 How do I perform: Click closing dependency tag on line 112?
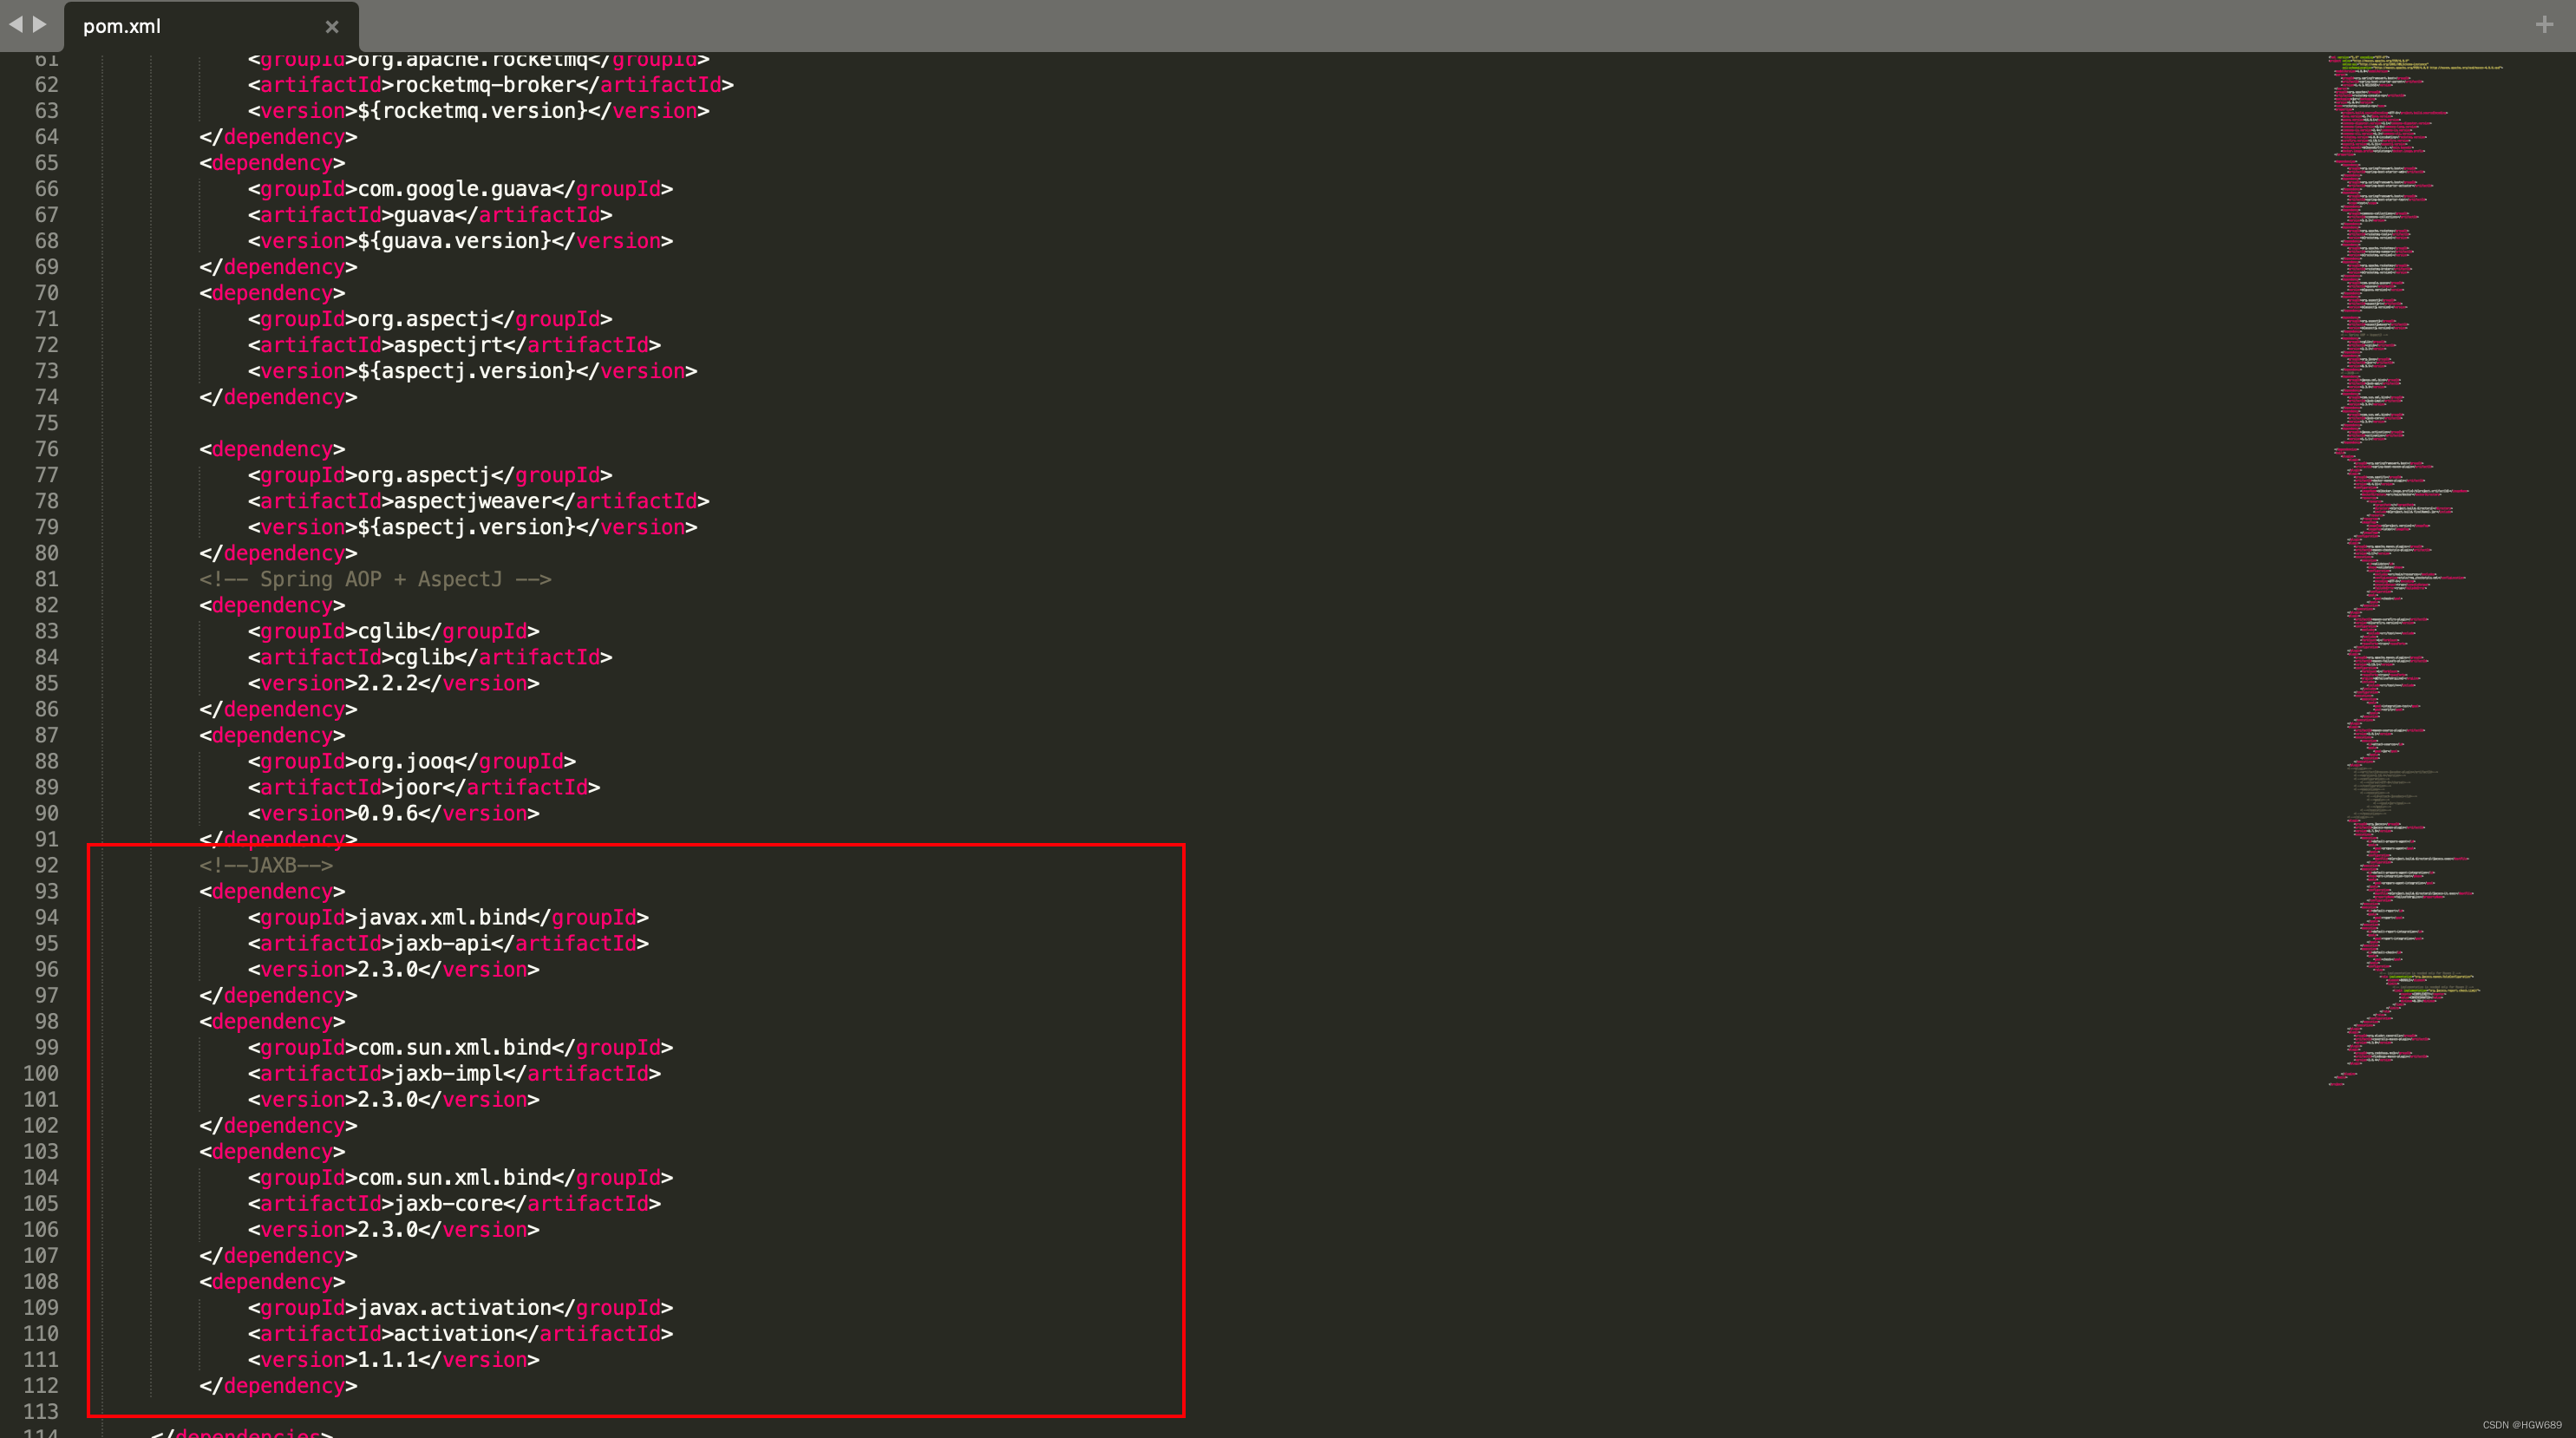click(278, 1385)
